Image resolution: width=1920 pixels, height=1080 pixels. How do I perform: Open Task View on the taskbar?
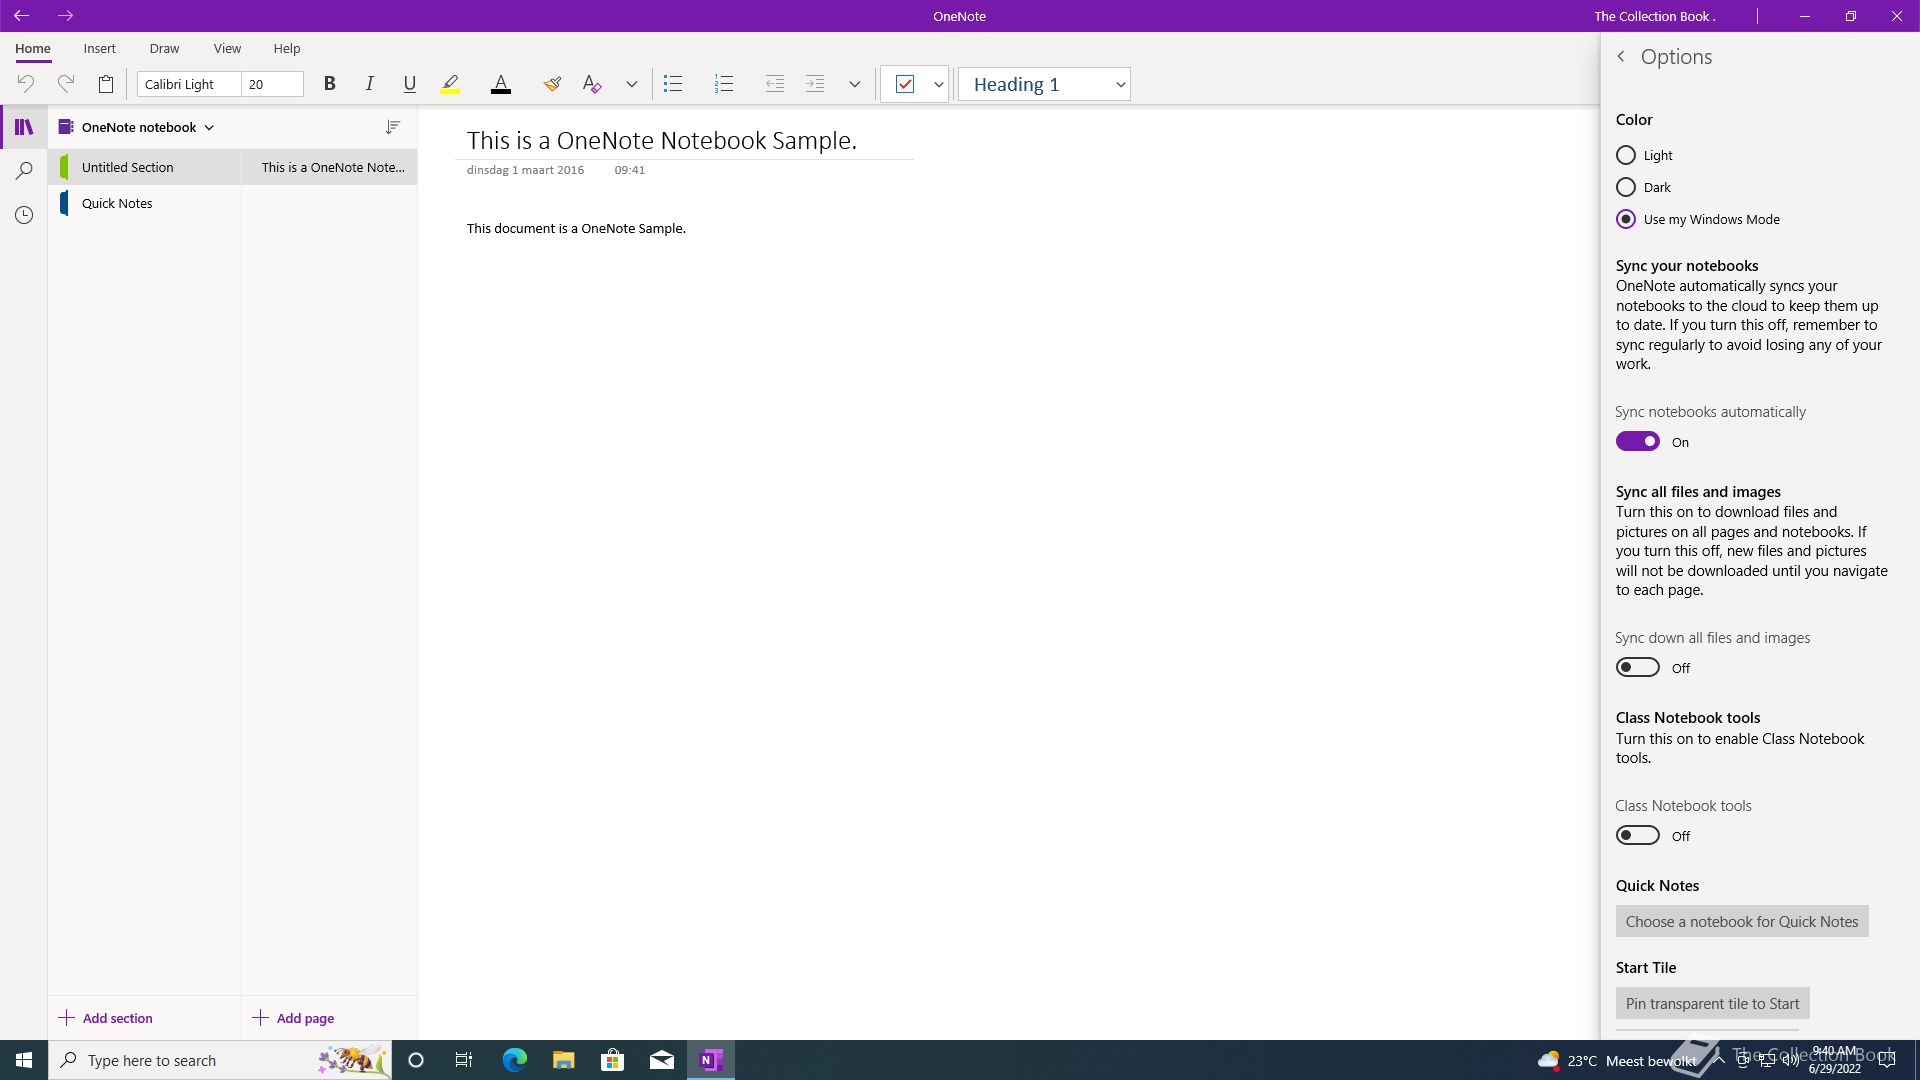[x=464, y=1060]
